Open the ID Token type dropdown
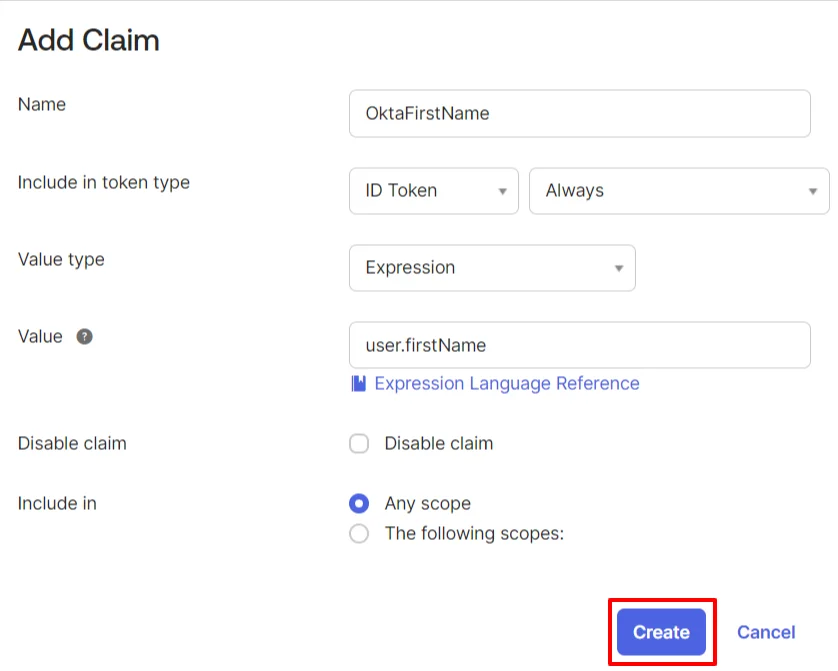838x671 pixels. point(433,190)
